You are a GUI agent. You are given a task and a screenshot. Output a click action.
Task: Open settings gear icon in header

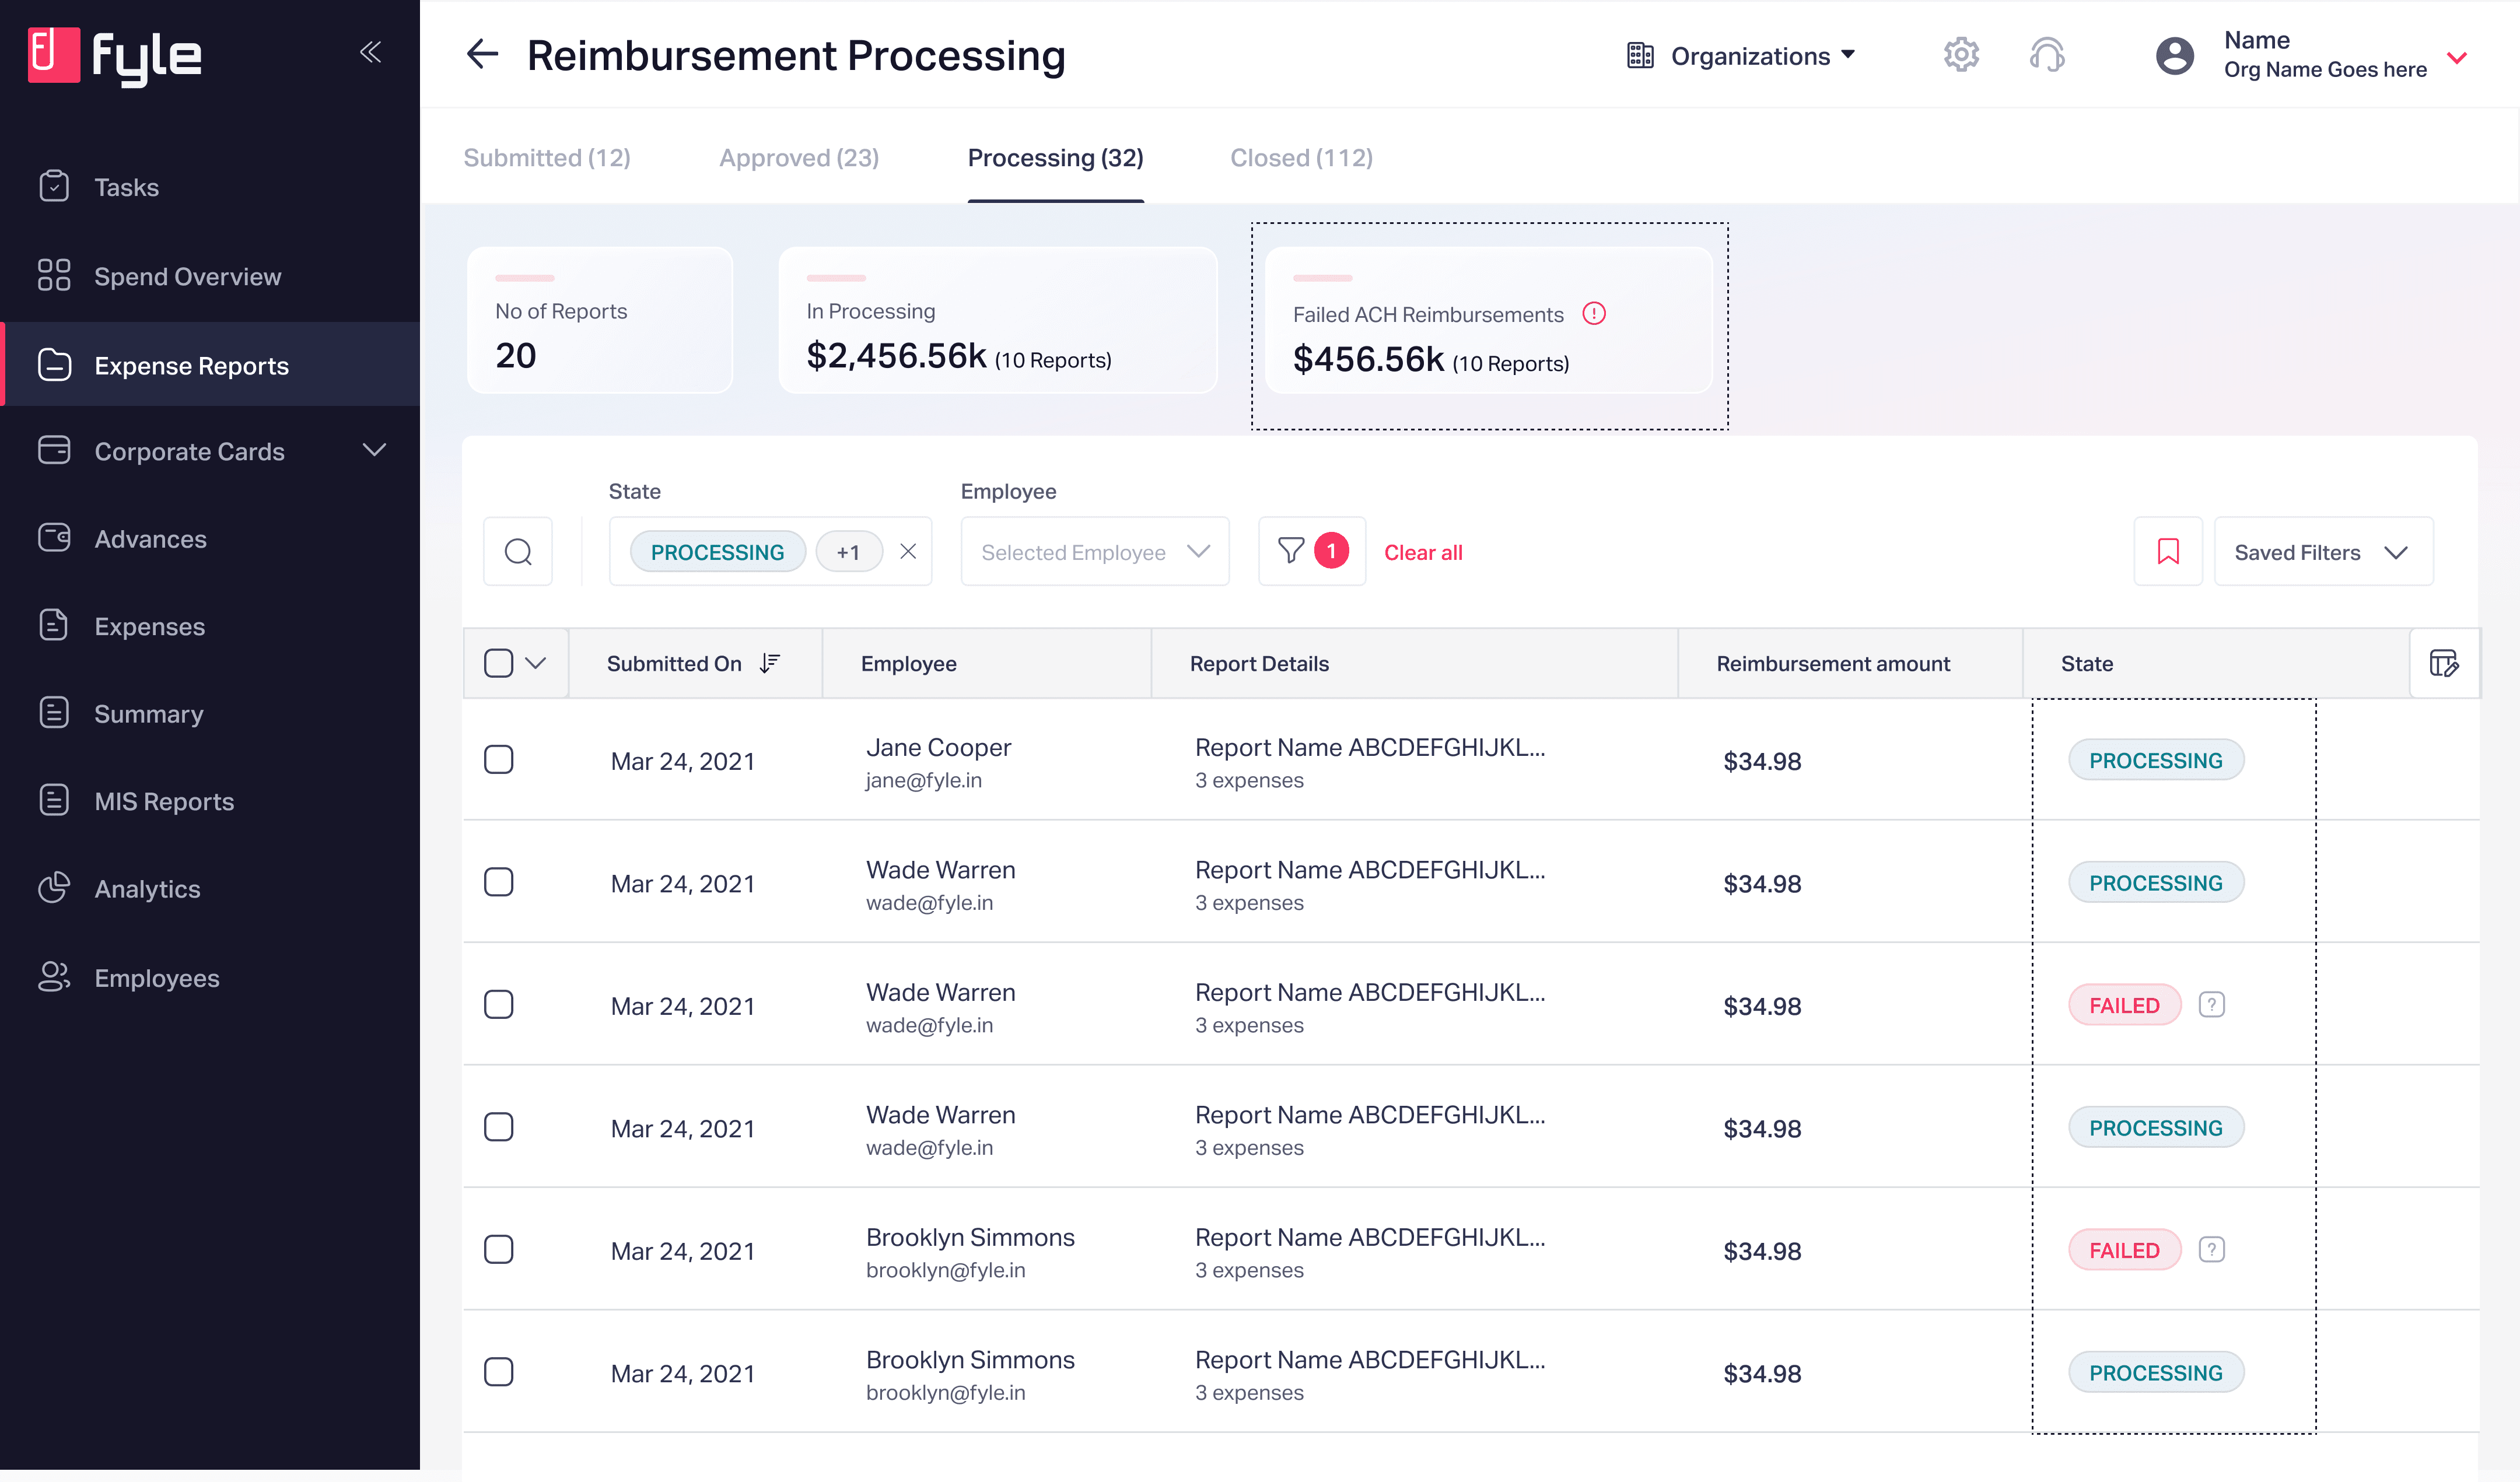click(1961, 55)
